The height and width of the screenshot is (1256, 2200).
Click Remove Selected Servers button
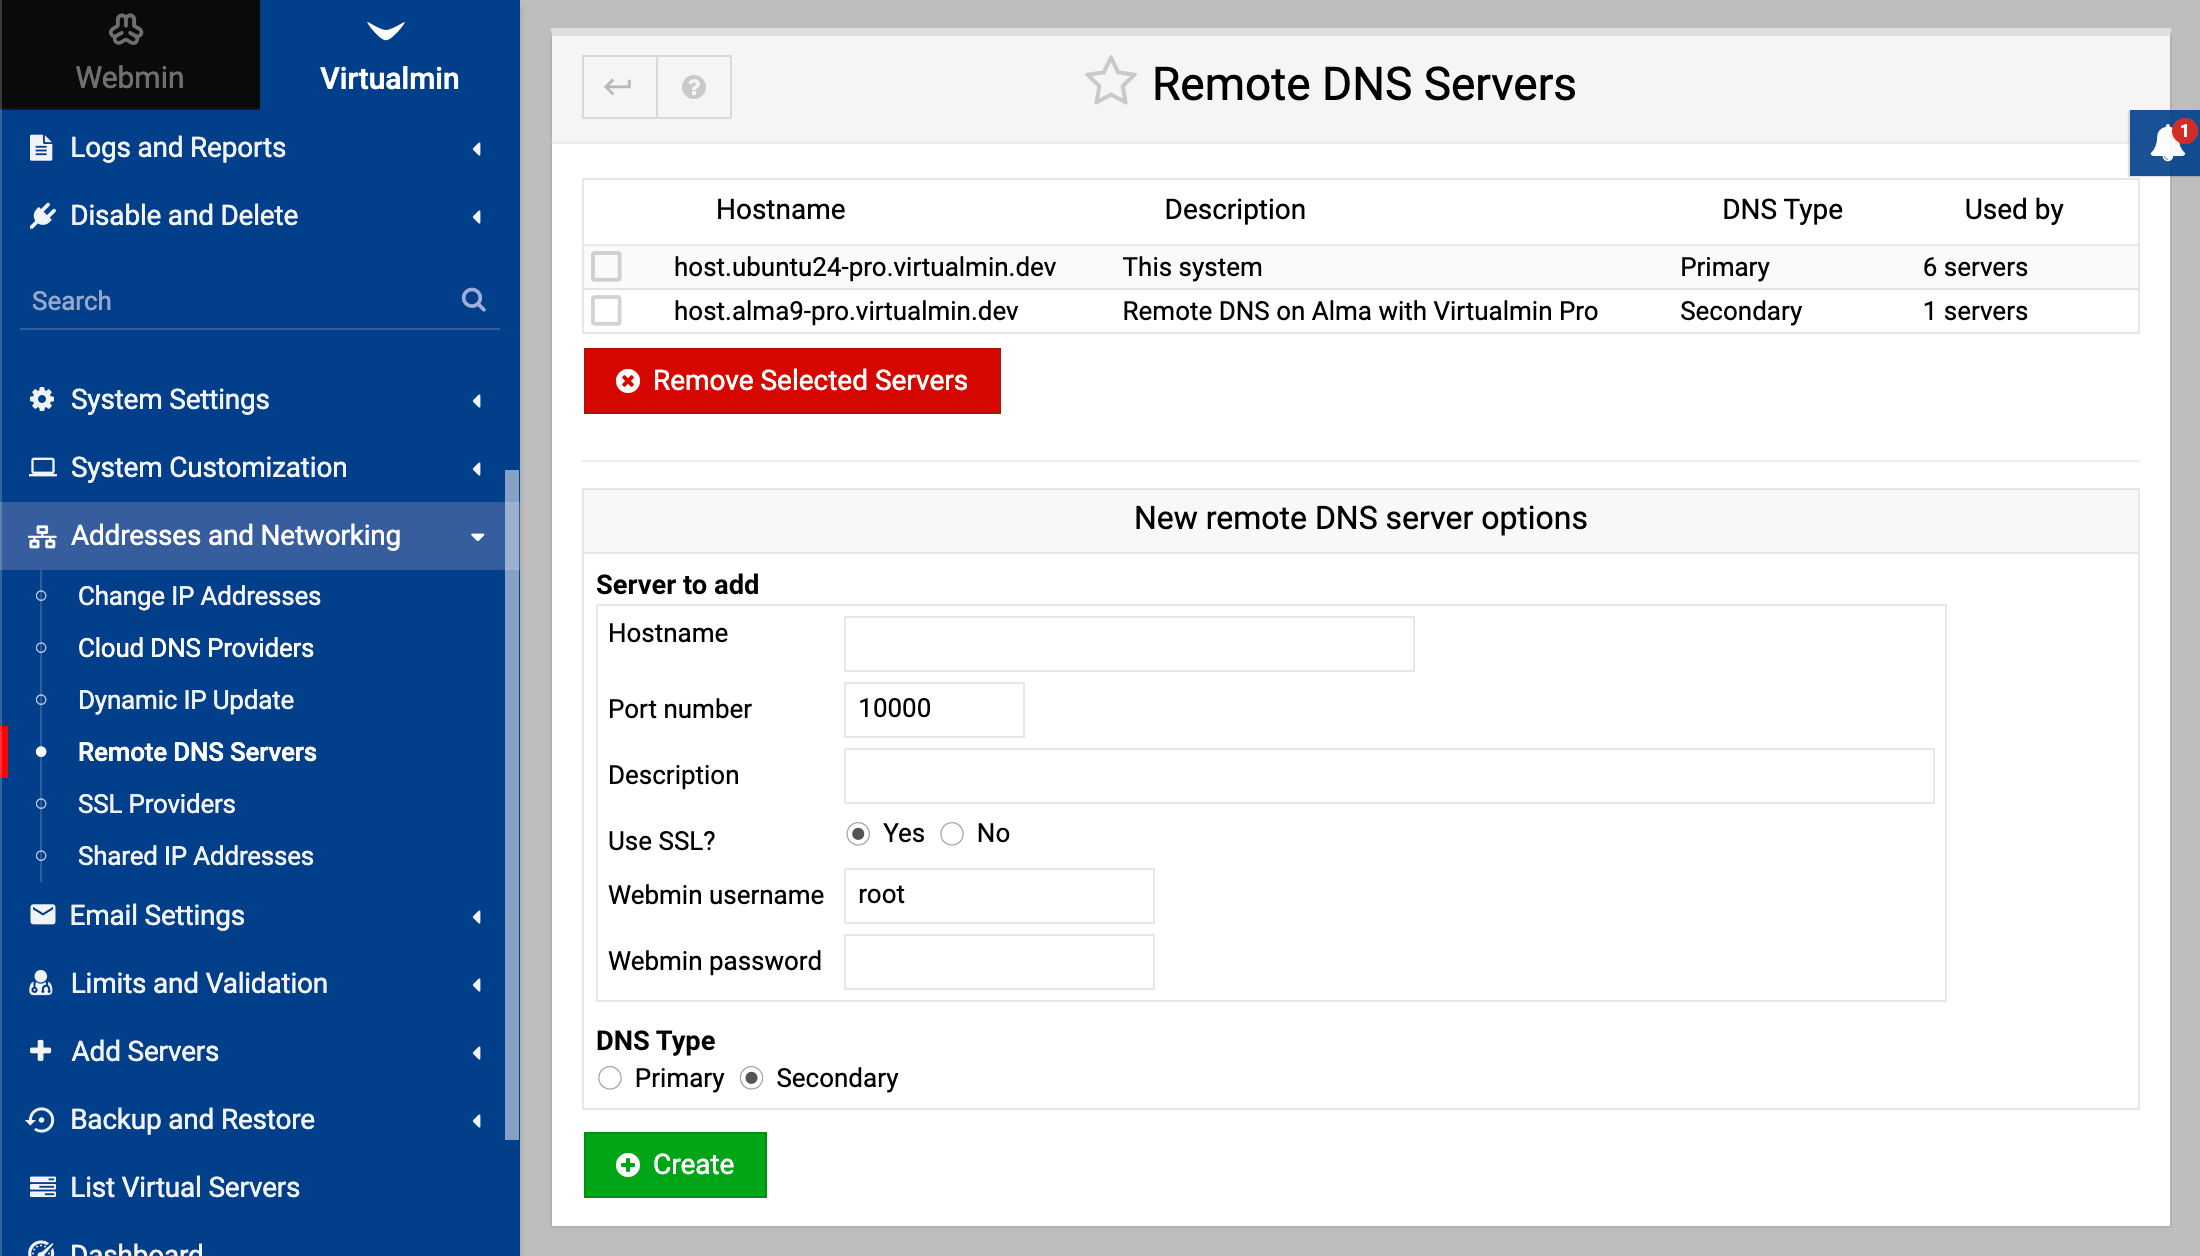(792, 381)
